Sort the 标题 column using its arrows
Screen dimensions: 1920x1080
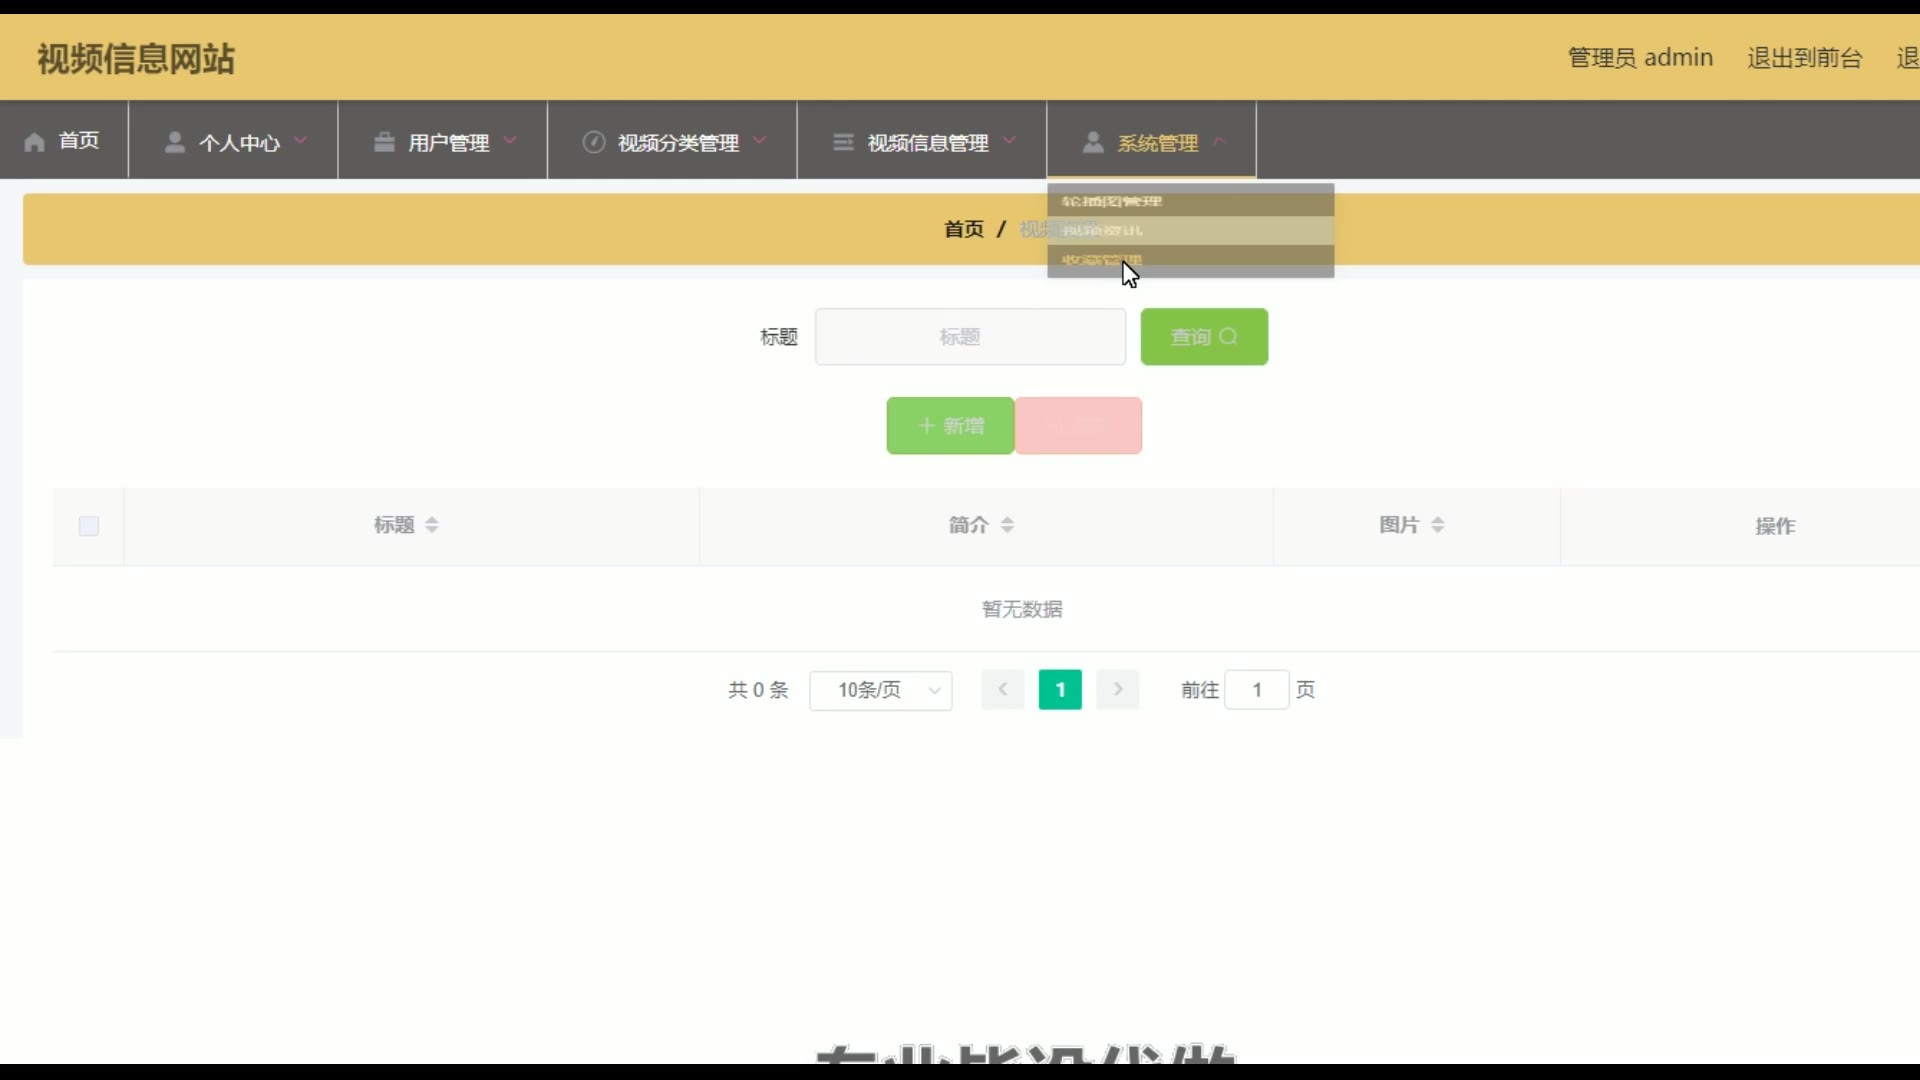(x=432, y=525)
